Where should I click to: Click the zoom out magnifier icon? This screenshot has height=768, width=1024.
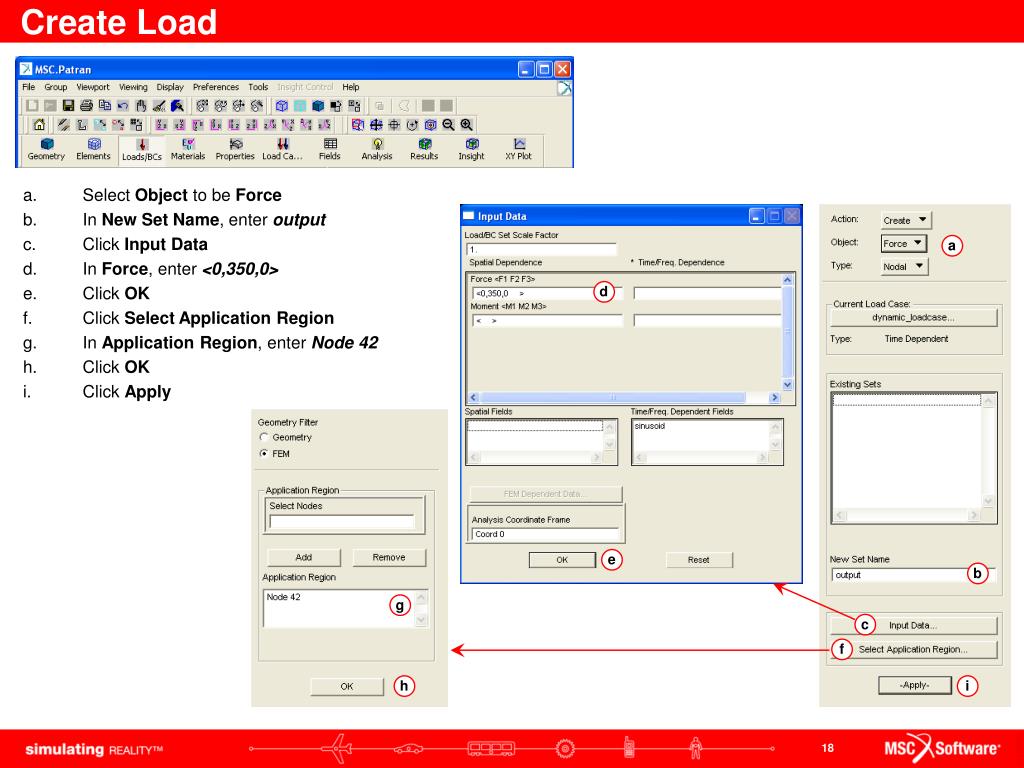click(448, 124)
